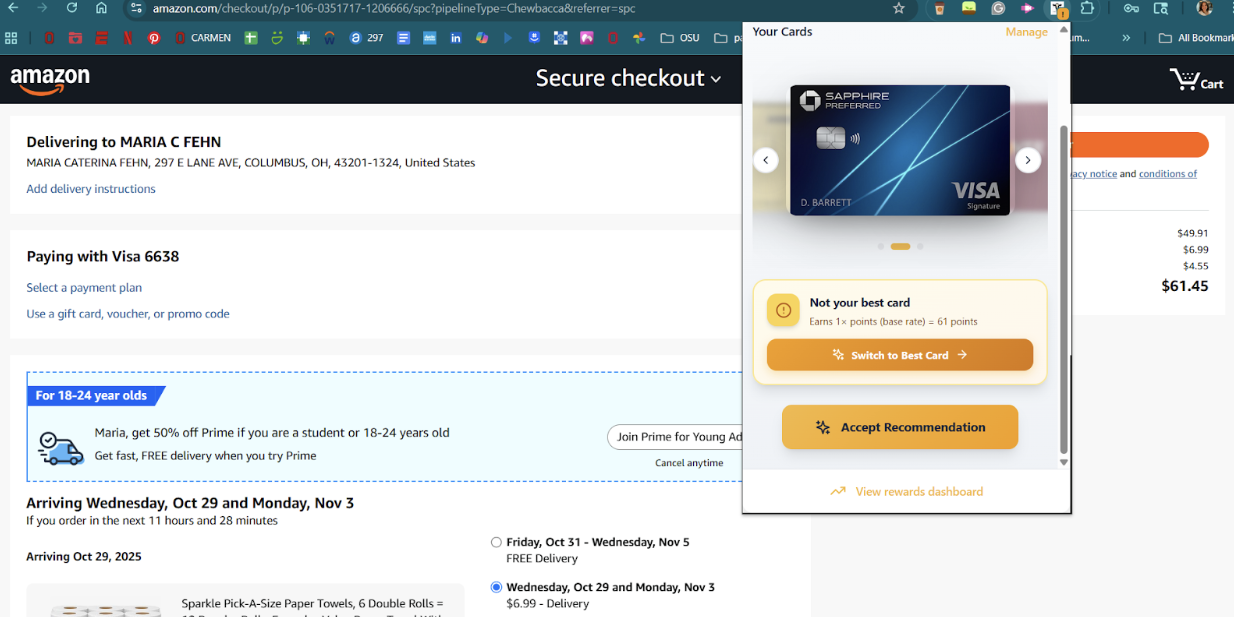The image size is (1234, 620).
Task: Open the coffee cup extension
Action: pos(939,8)
